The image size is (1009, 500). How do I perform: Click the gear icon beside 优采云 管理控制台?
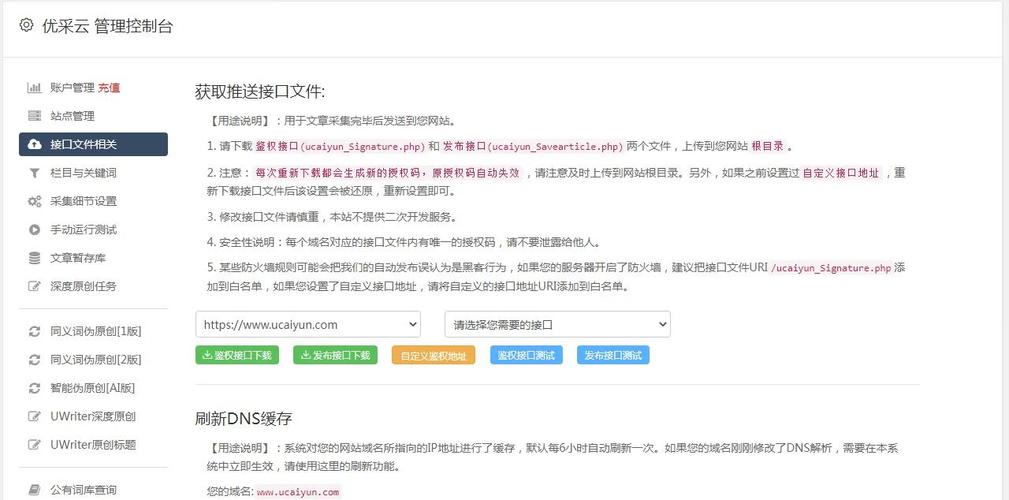(x=26, y=26)
